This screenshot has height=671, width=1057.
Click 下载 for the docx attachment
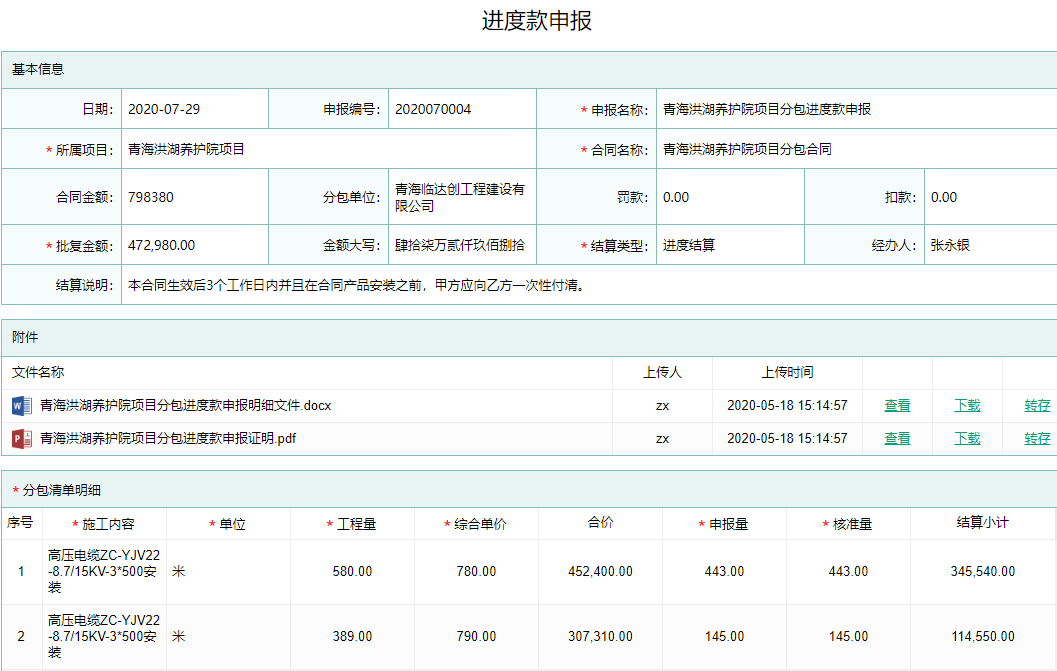click(x=967, y=406)
